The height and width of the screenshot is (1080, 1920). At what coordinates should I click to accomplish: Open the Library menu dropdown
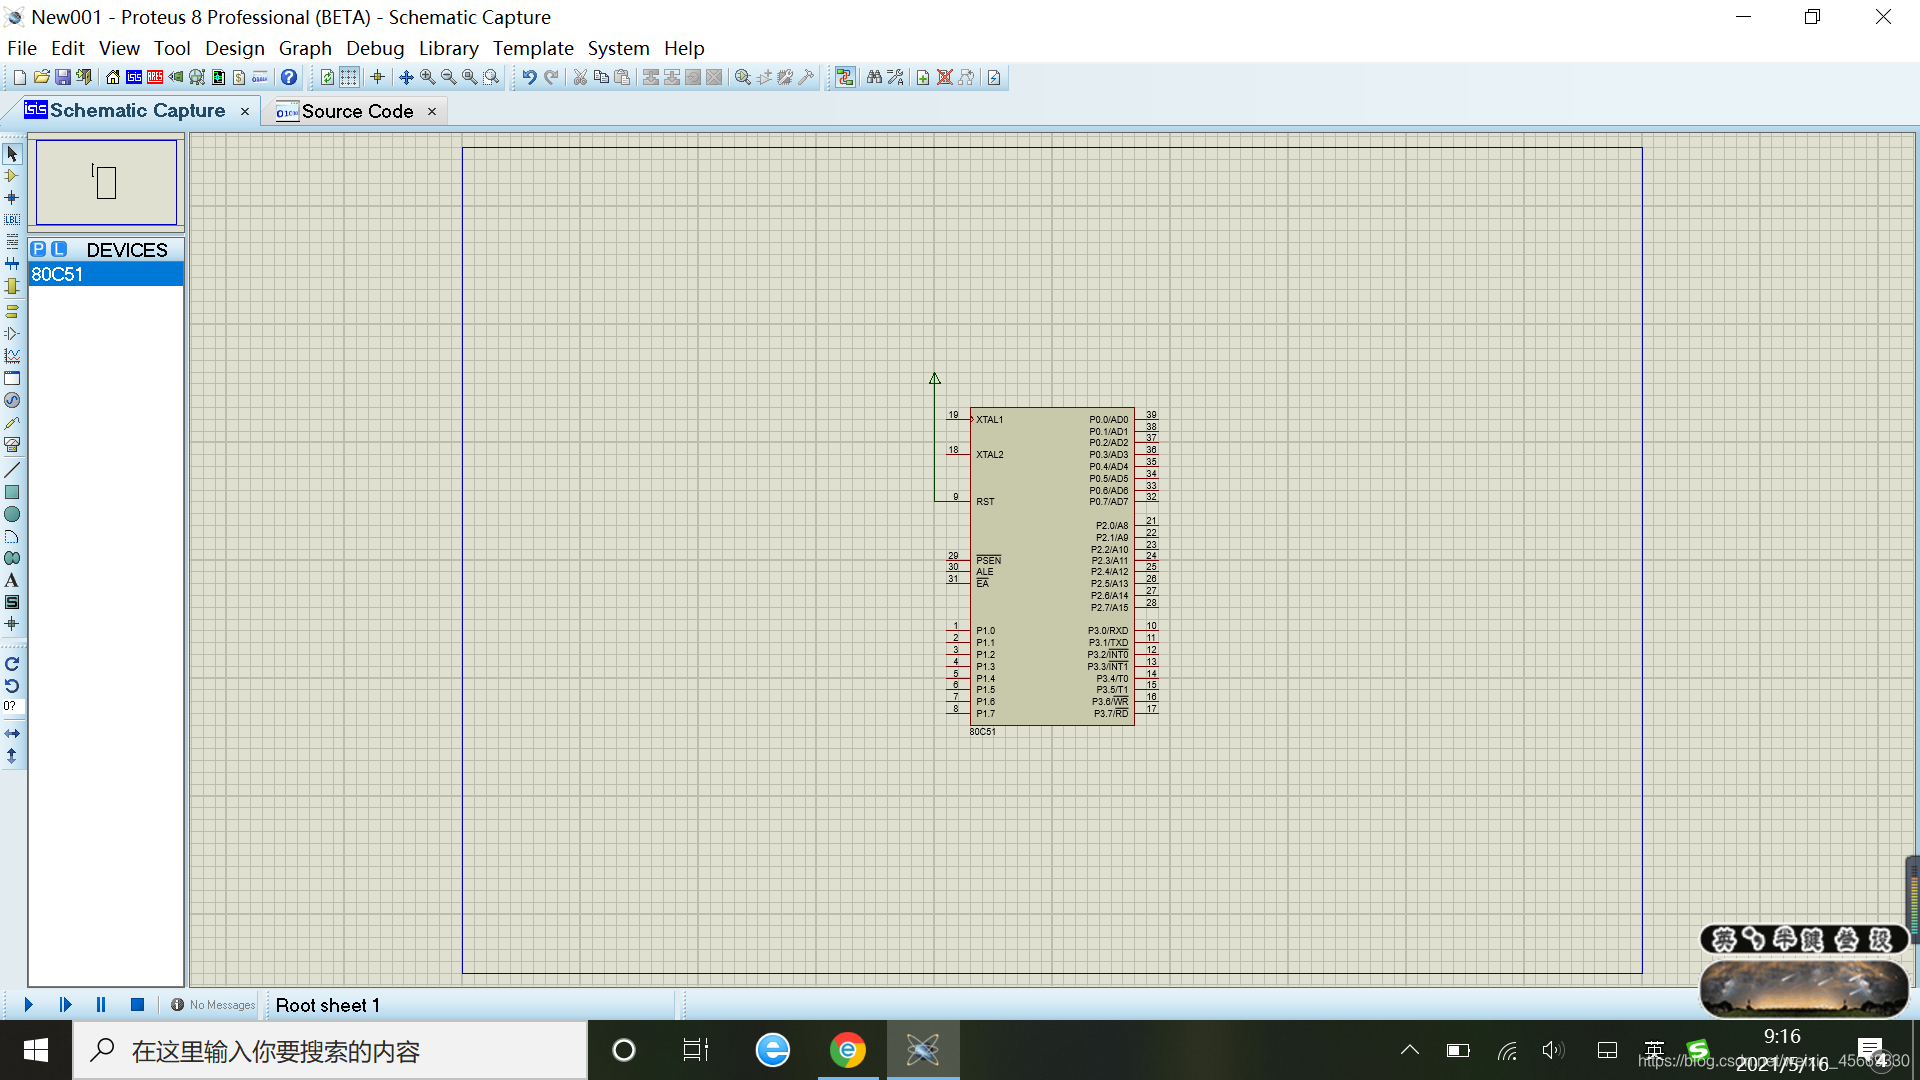coord(447,48)
